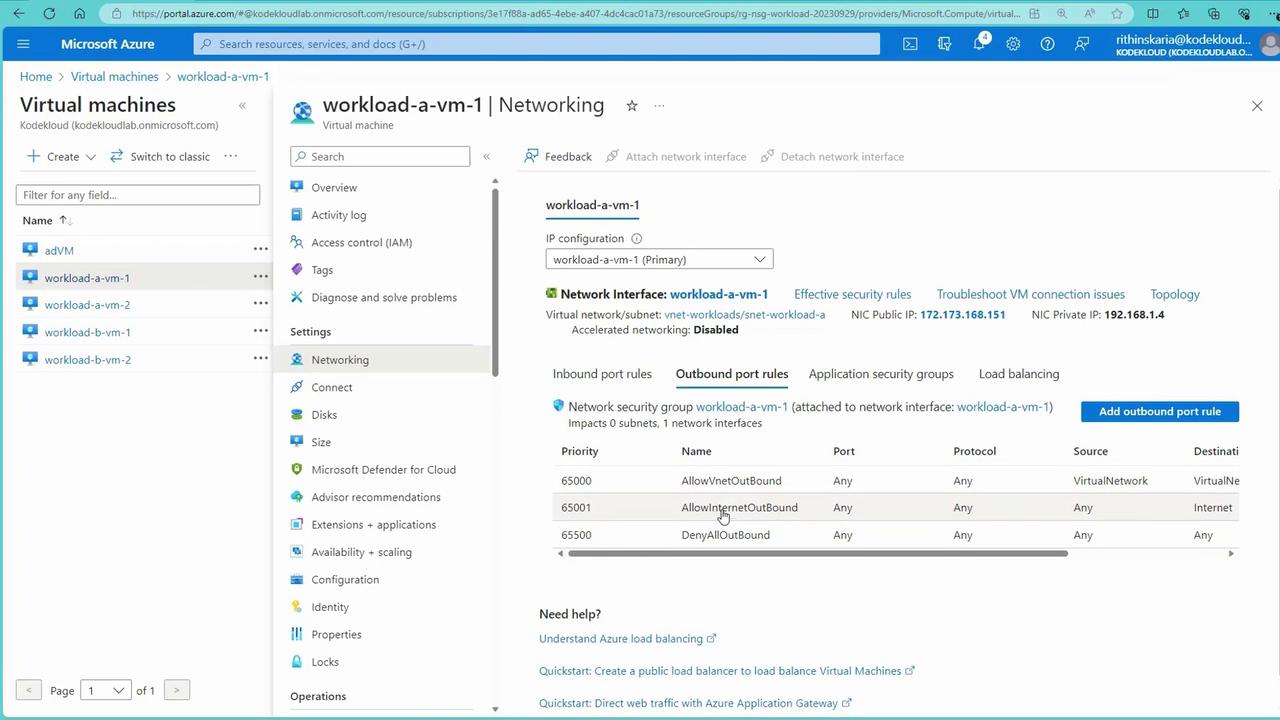Open NIC Public IP 172.173.168.151 link
Viewport: 1280px width, 720px height.
[962, 314]
